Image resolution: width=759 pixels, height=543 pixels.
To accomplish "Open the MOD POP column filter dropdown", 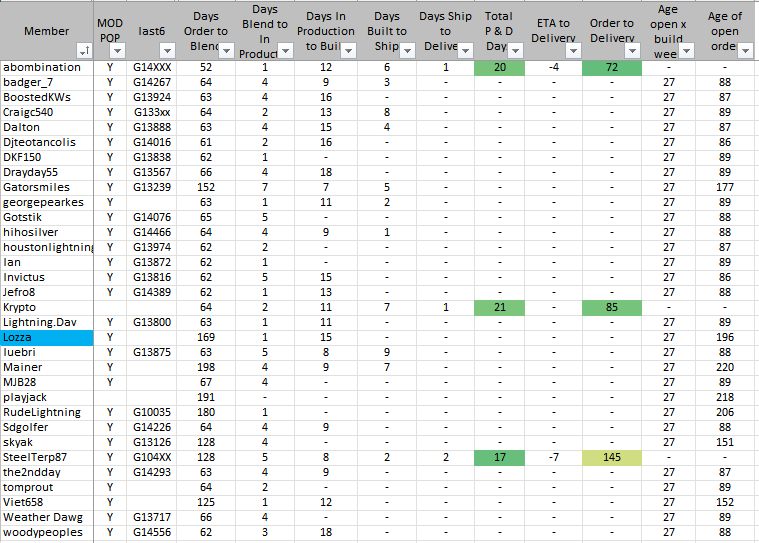I will [118, 51].
